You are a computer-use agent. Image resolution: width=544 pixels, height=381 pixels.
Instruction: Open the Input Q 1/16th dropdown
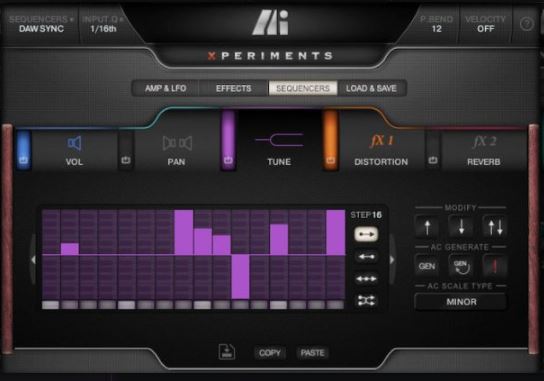point(103,24)
